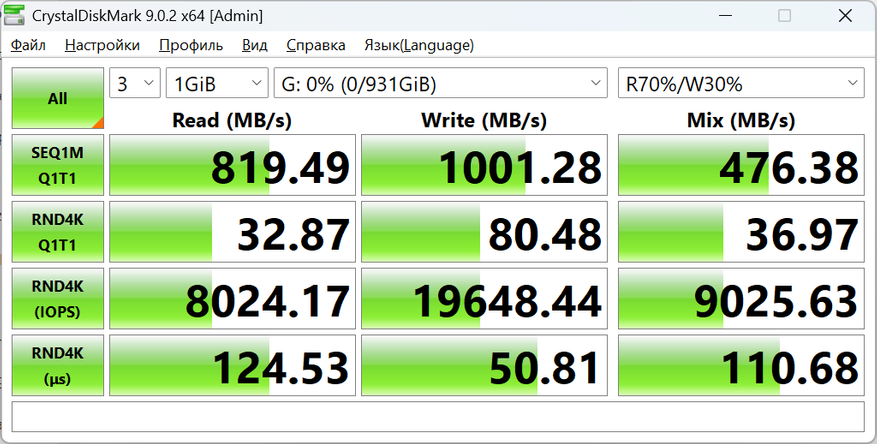The height and width of the screenshot is (444, 877).
Task: Close the CrystalDiskMark window
Action: (845, 16)
